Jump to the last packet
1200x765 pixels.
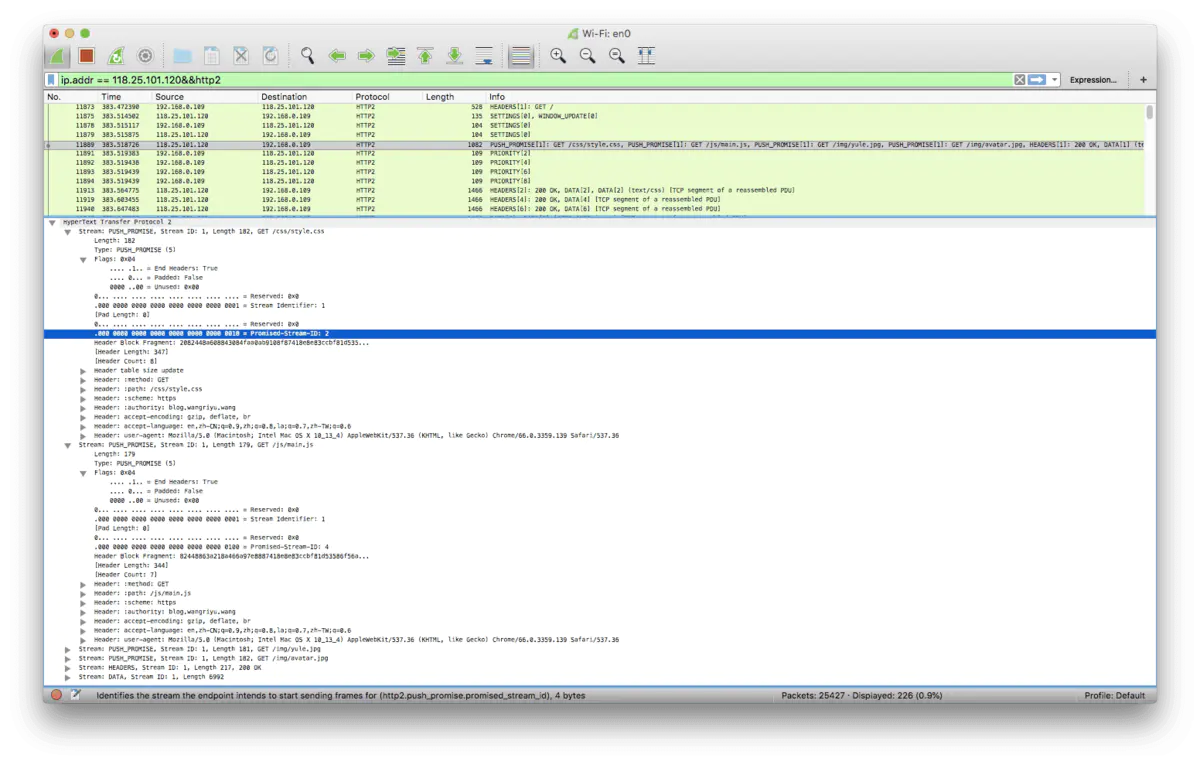pyautogui.click(x=454, y=57)
